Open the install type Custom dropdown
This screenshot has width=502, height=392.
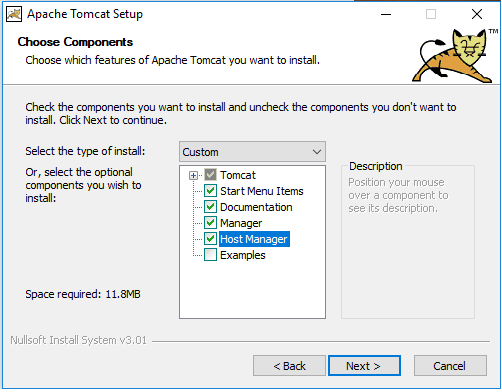click(x=252, y=152)
